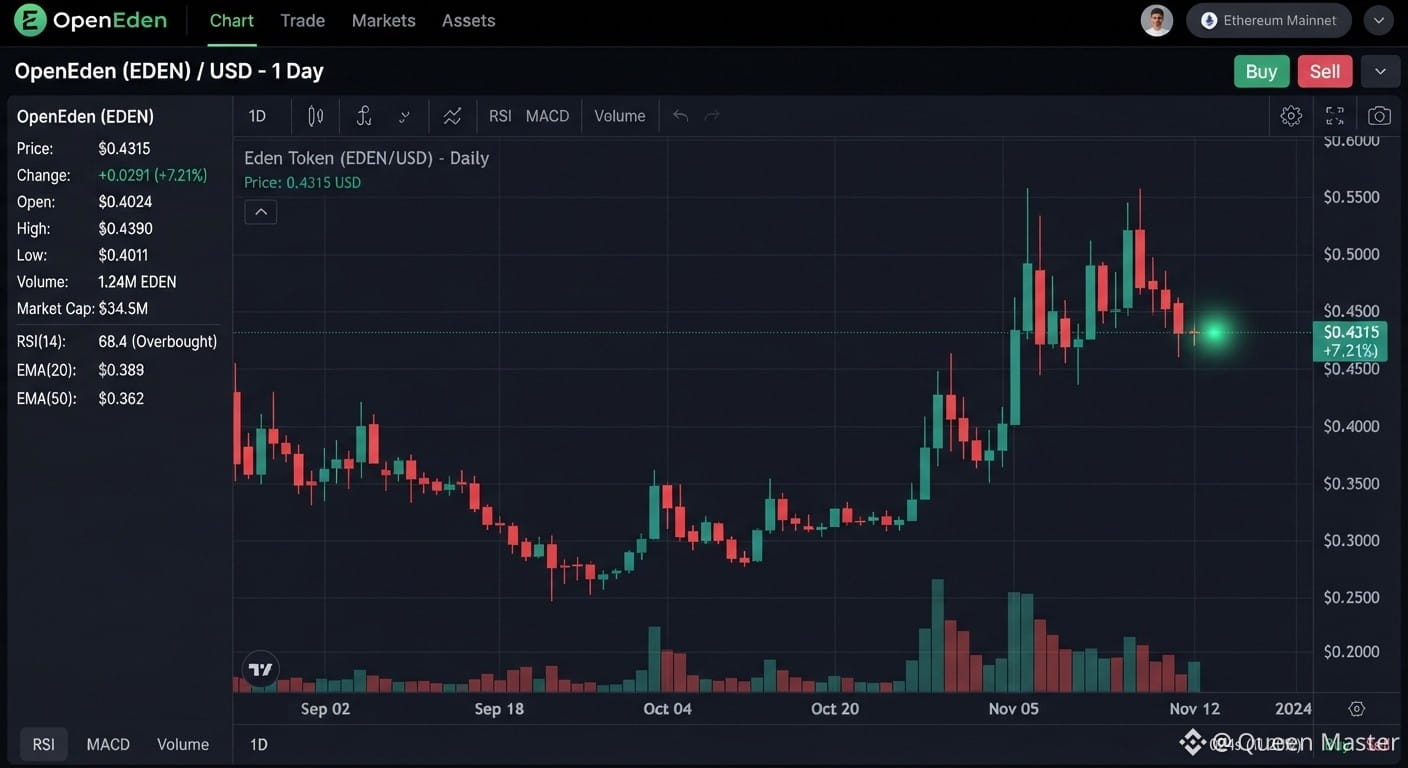Click the OpenEden (EDEN) sidebar heading
Viewport: 1408px width, 768px height.
(x=86, y=117)
